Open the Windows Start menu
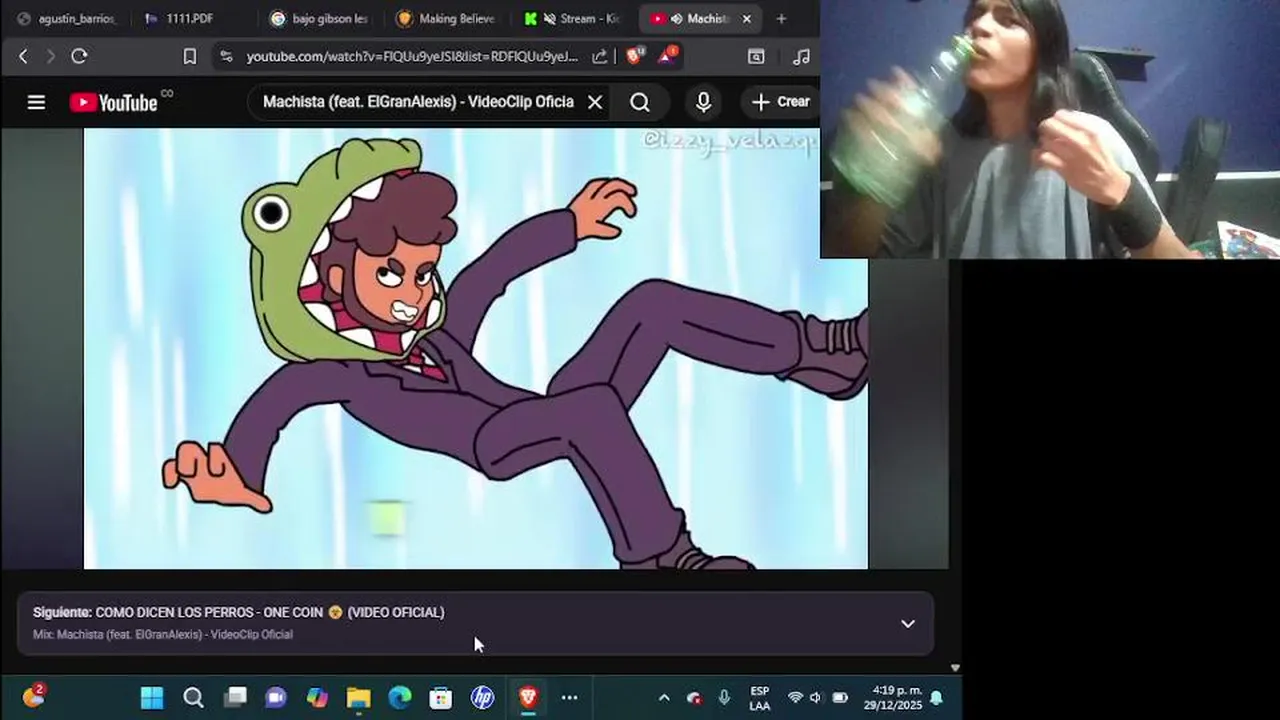The width and height of the screenshot is (1280, 720). click(x=152, y=697)
